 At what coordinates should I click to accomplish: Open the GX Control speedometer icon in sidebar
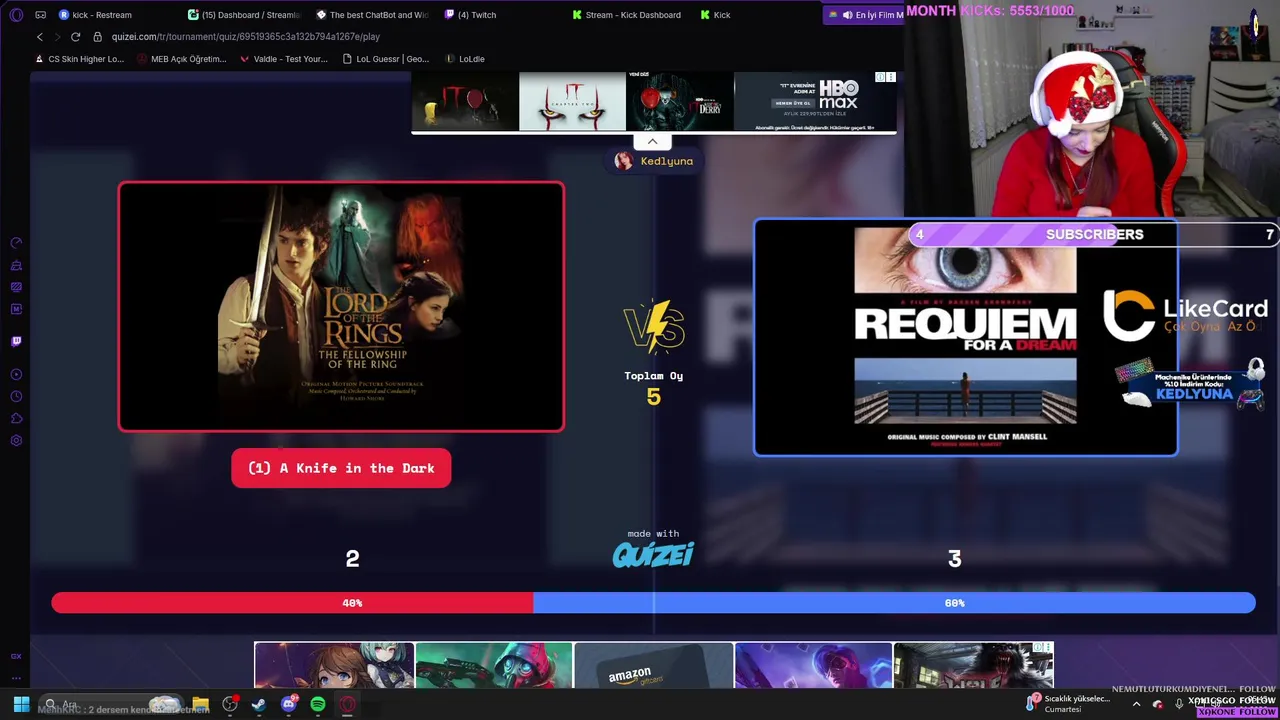point(16,243)
